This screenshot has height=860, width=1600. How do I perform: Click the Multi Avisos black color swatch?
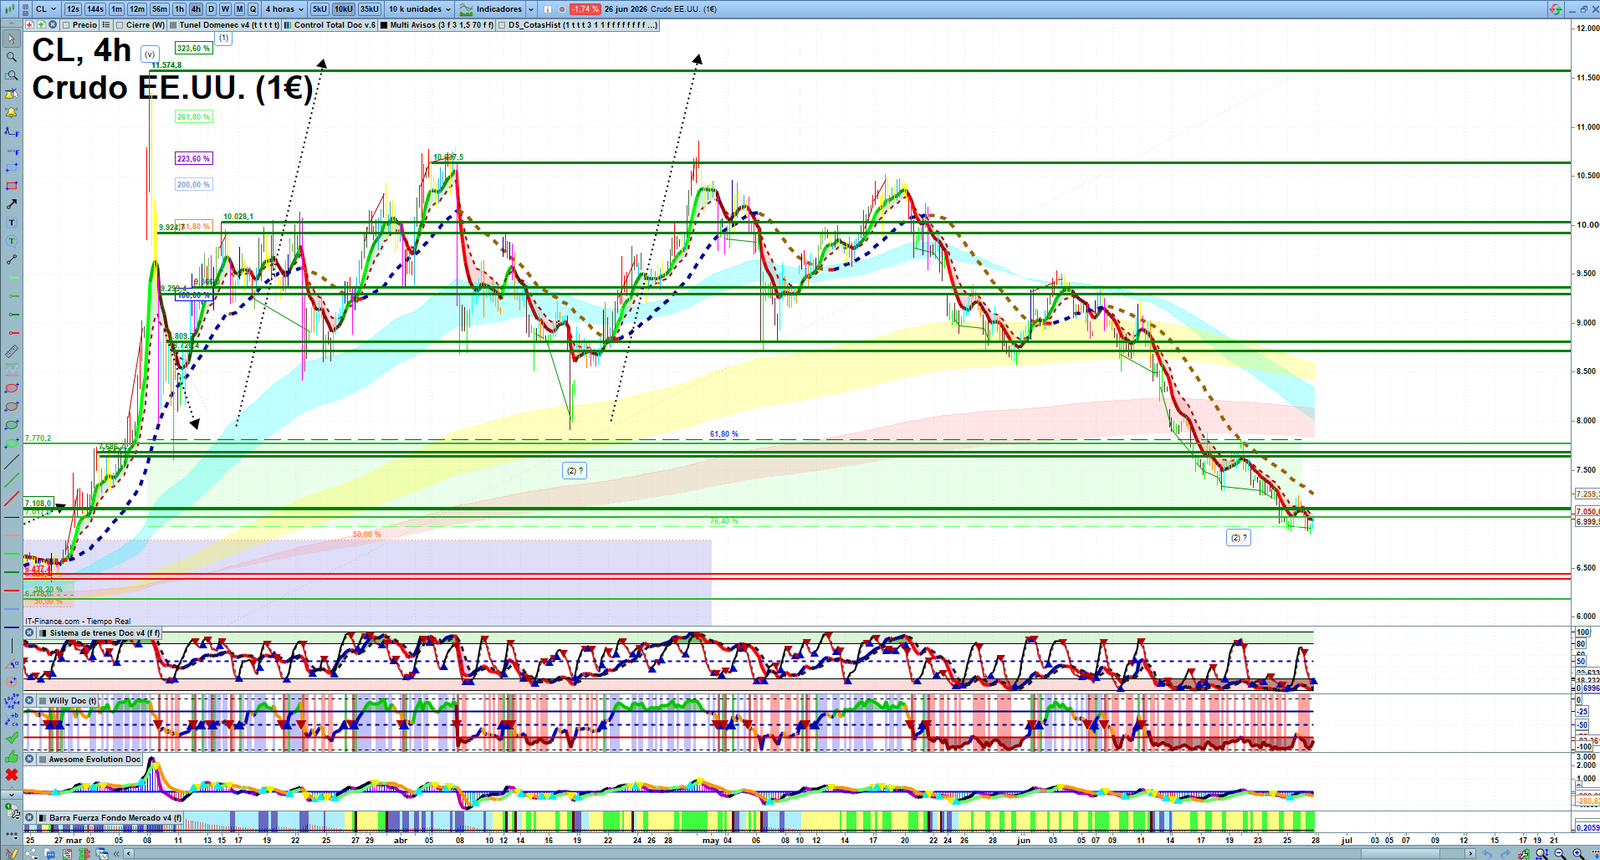[x=384, y=25]
